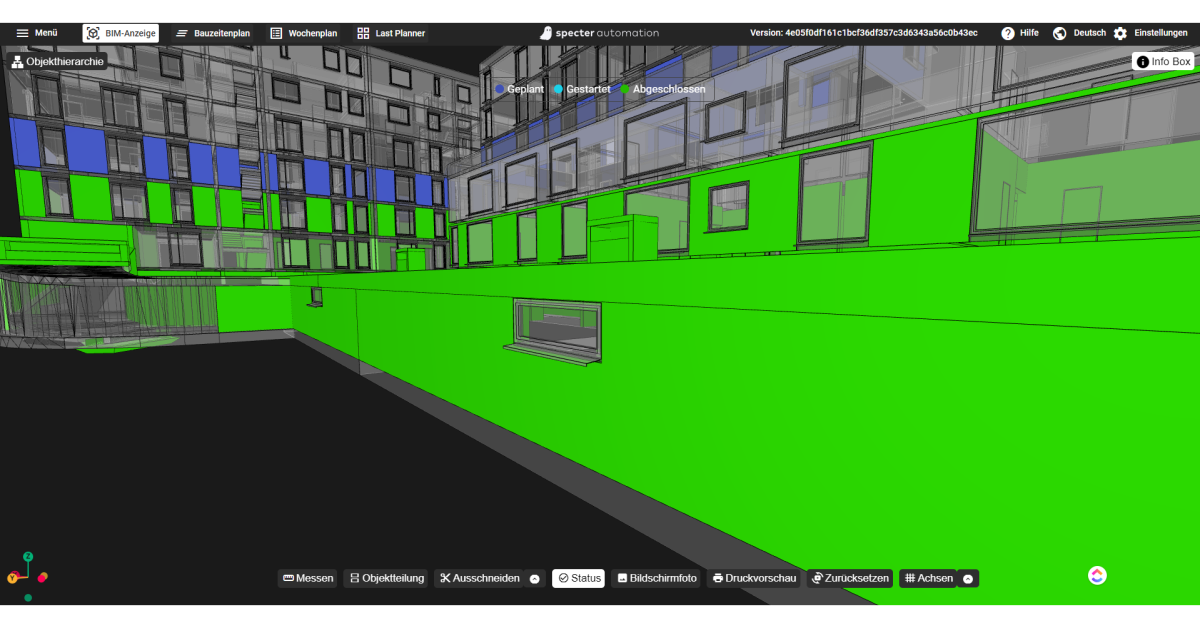Image resolution: width=1200 pixels, height=628 pixels.
Task: Change language via Deutsch selector
Action: 1079,33
